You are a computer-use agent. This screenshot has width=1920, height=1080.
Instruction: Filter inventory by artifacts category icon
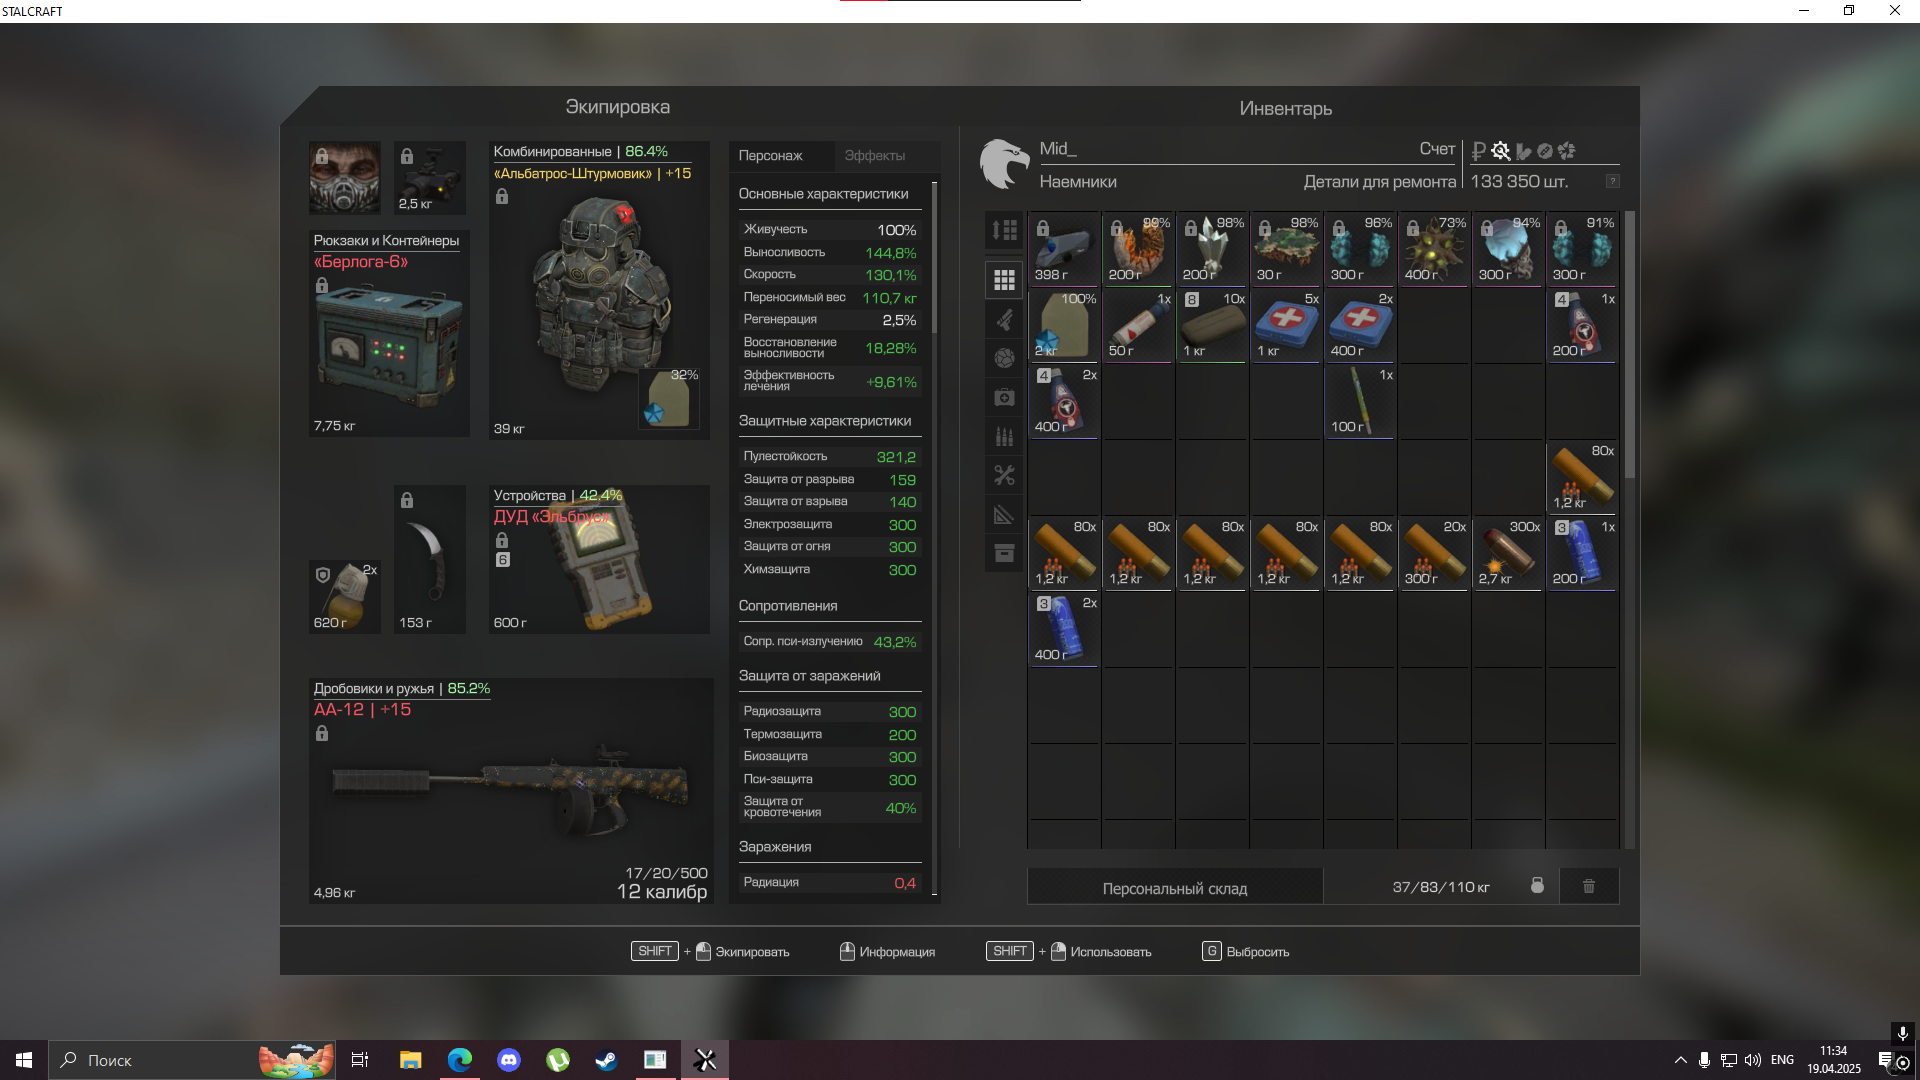(1004, 358)
